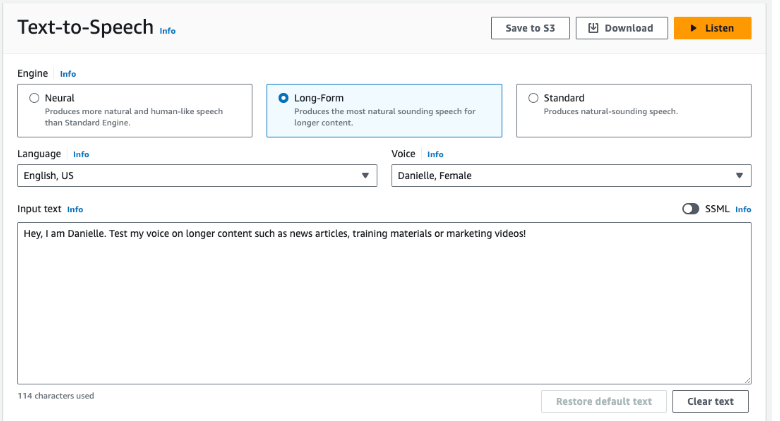Expand the Voice dropdown arrow
The width and height of the screenshot is (780, 421).
click(740, 176)
